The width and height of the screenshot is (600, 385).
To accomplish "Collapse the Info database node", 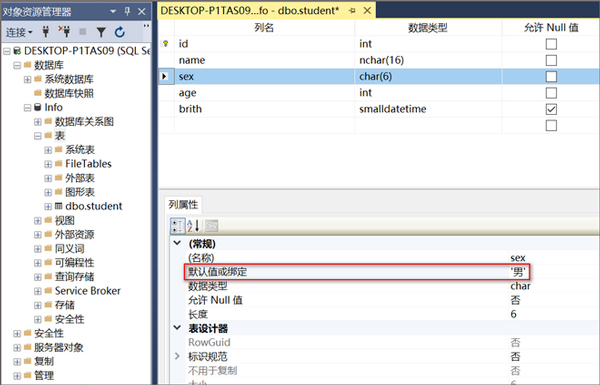I will [x=27, y=108].
